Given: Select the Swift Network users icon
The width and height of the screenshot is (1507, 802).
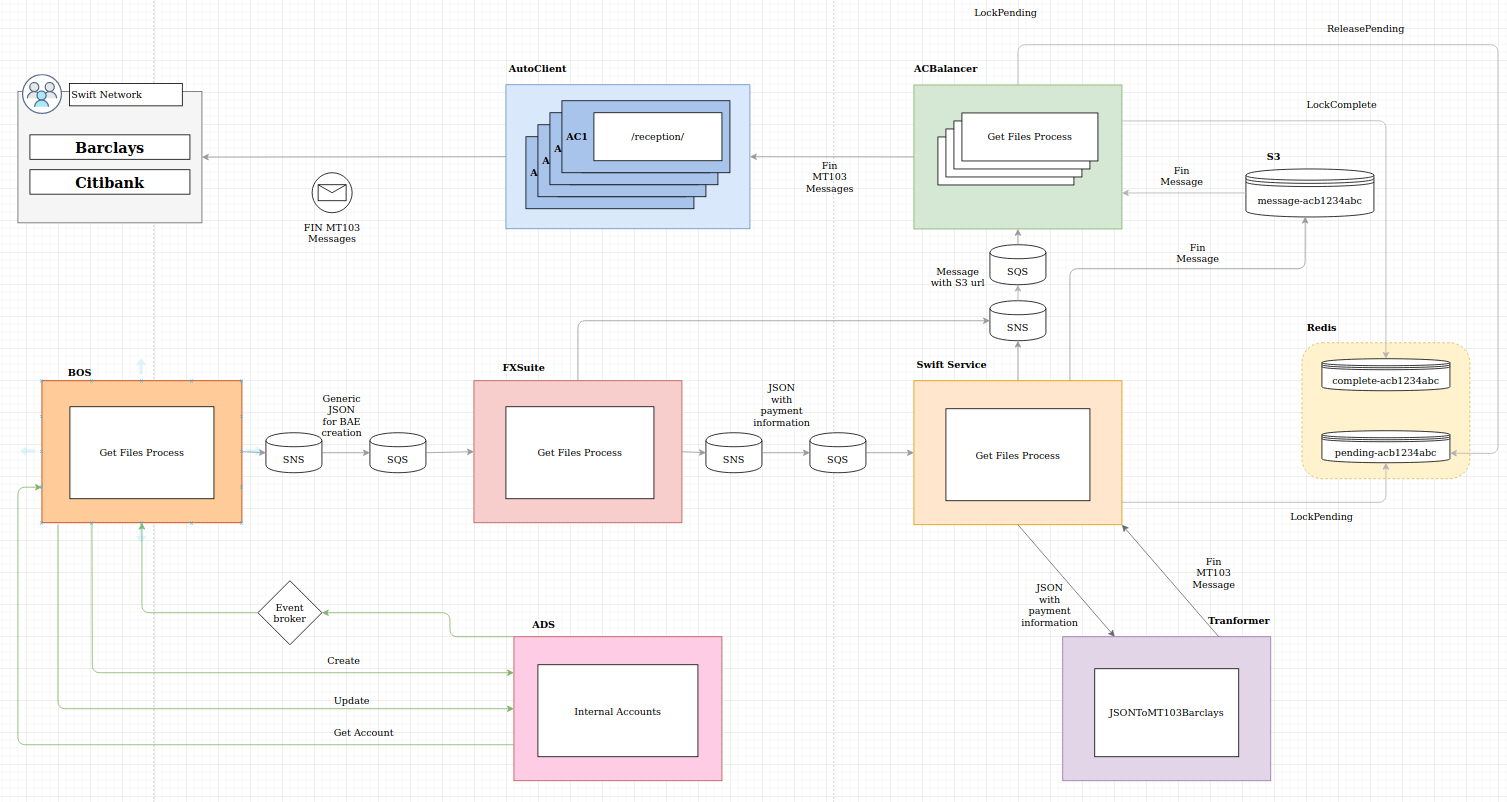Looking at the screenshot, I should [x=42, y=93].
